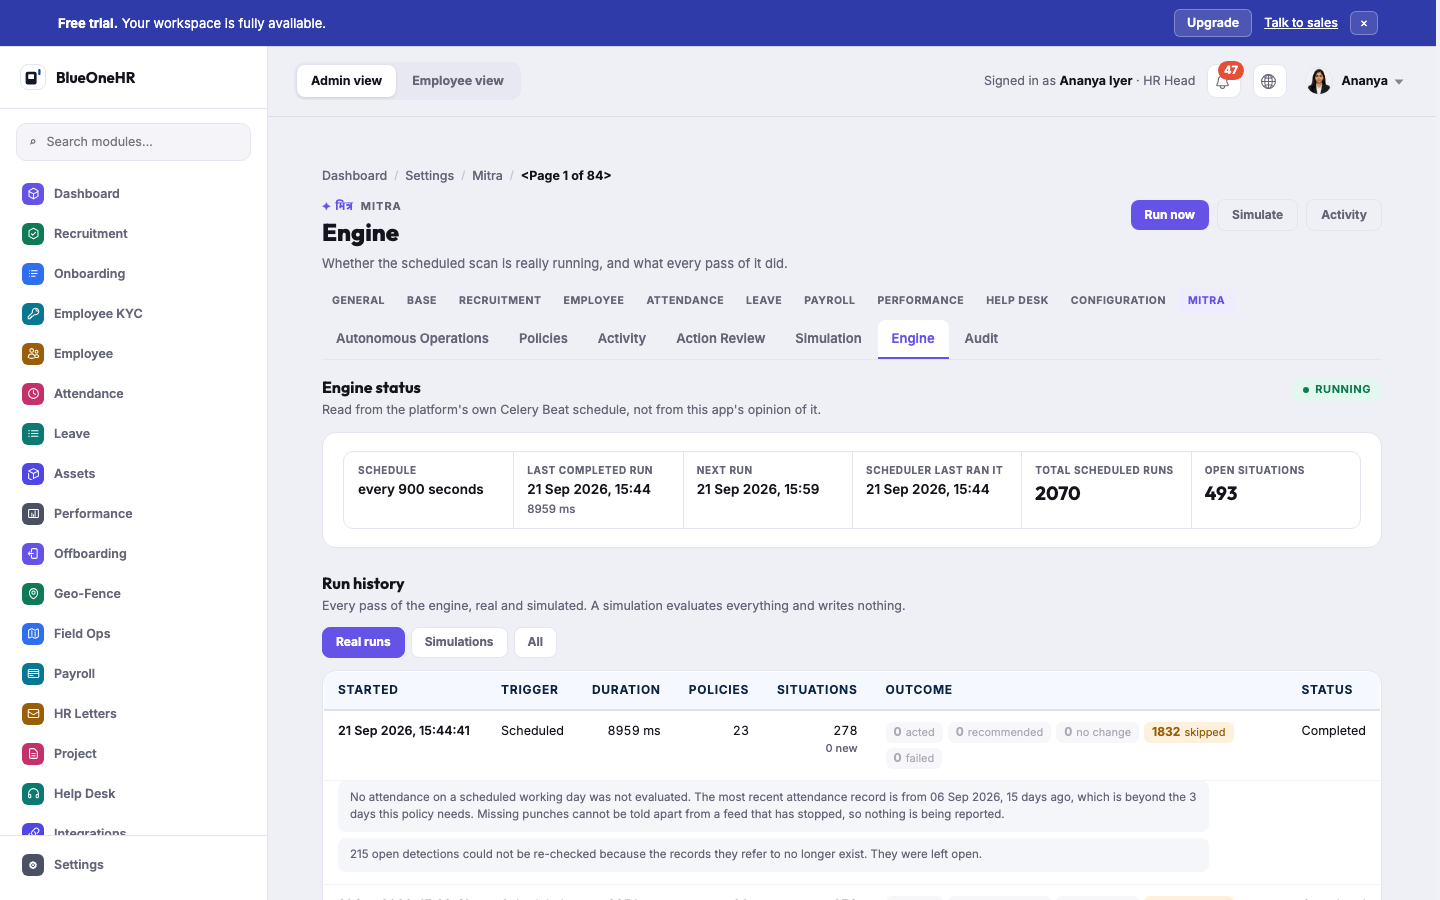Screen dimensions: 1440x900
Task: Click the Simulate button
Action: 1257,215
